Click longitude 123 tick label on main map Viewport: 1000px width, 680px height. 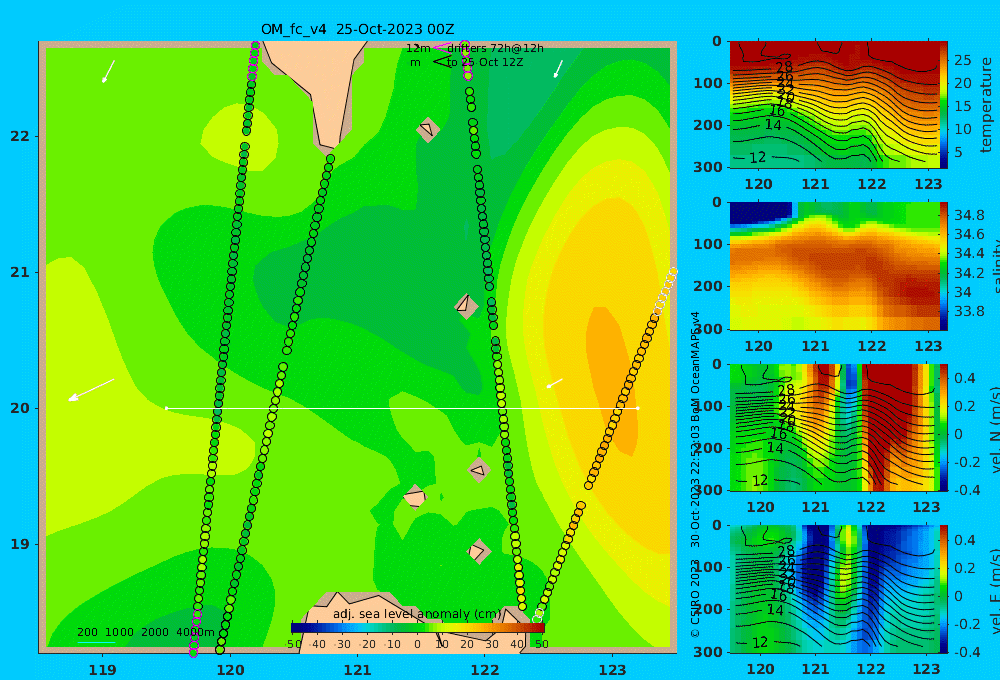[x=613, y=670]
